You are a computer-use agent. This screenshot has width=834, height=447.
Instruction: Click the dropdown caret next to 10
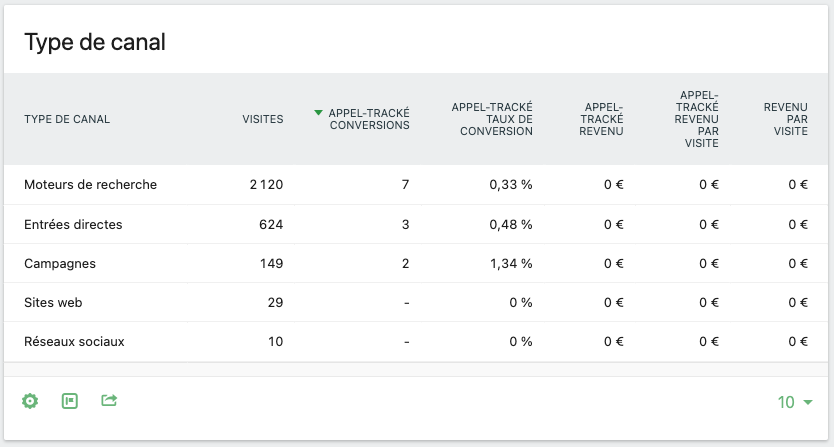pyautogui.click(x=807, y=402)
